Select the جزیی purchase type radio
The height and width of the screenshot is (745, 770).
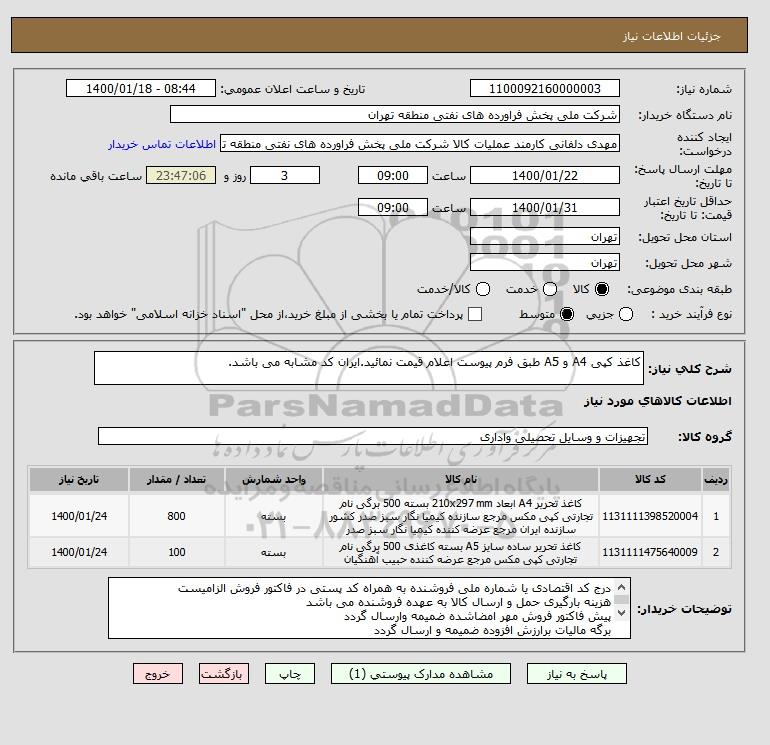point(626,314)
